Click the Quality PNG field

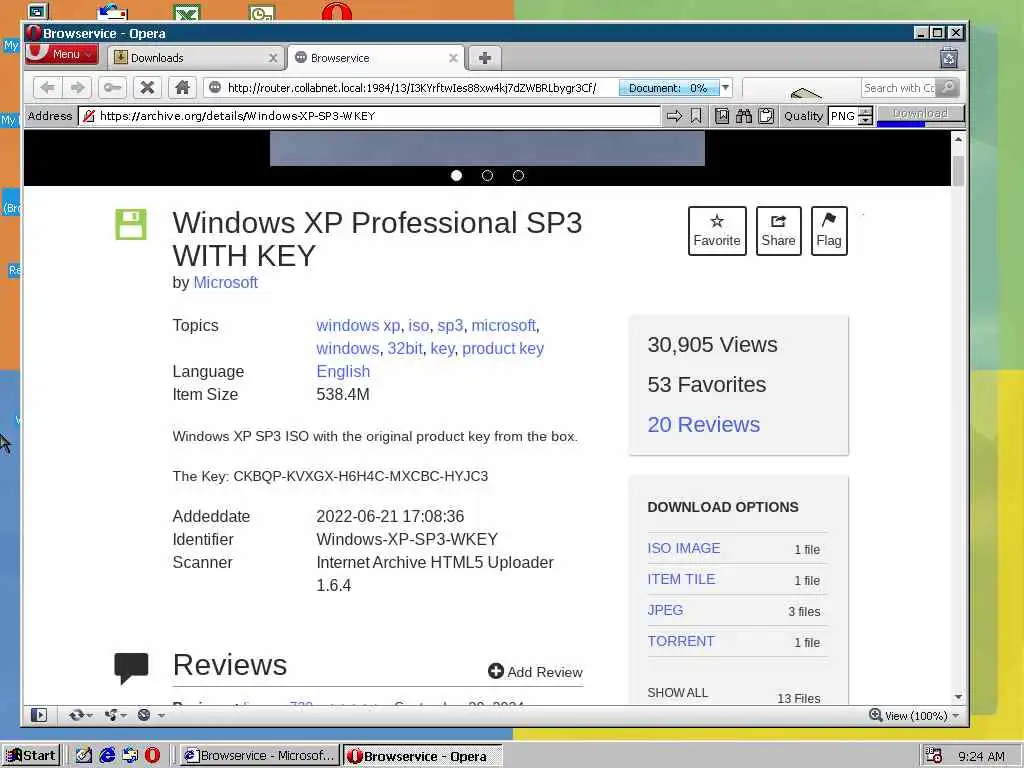pos(843,116)
